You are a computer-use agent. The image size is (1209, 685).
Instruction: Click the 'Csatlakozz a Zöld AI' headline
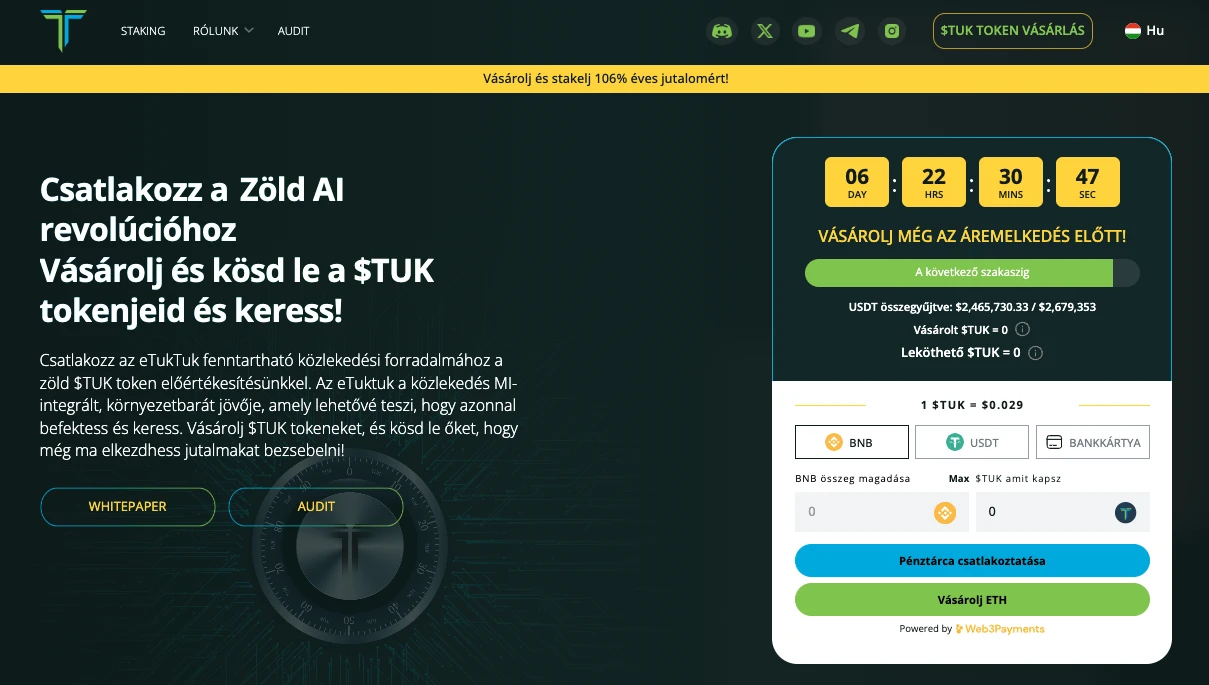[192, 190]
